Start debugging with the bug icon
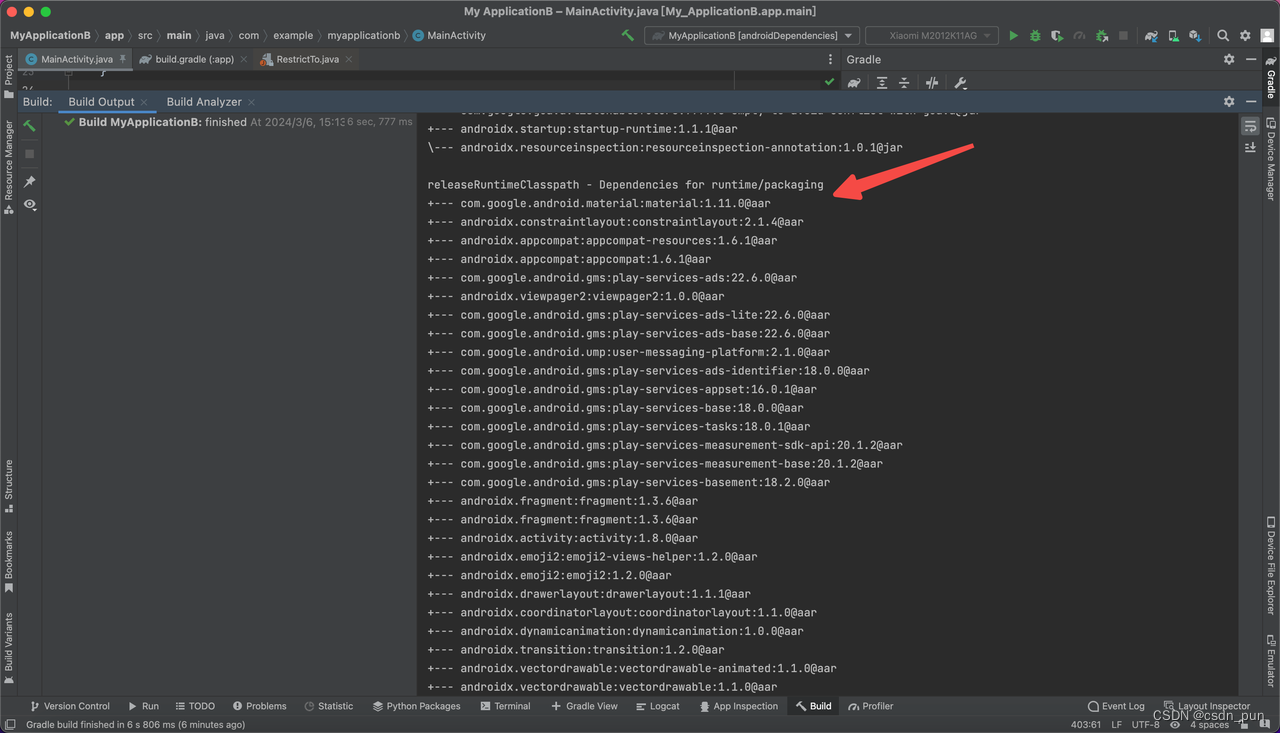The width and height of the screenshot is (1280, 733). pos(1035,35)
